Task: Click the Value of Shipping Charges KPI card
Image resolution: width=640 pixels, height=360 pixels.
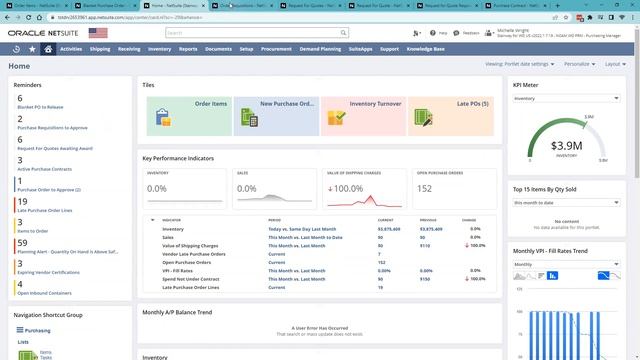Action: (364, 189)
